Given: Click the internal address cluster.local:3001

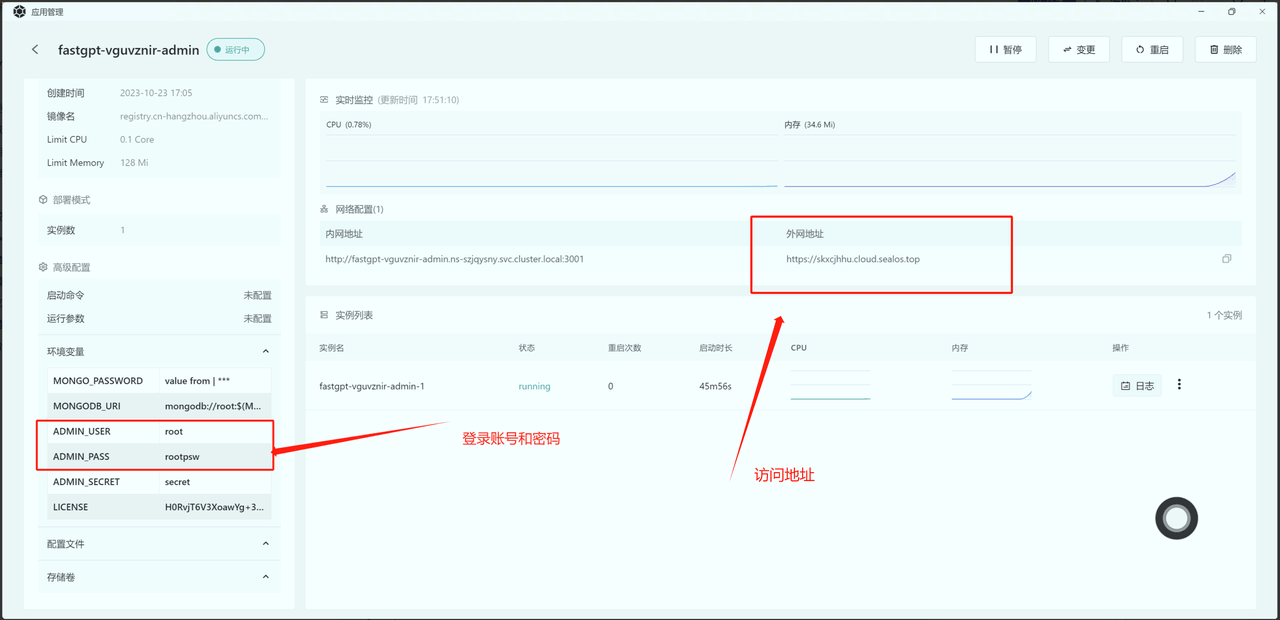Looking at the screenshot, I should (454, 259).
